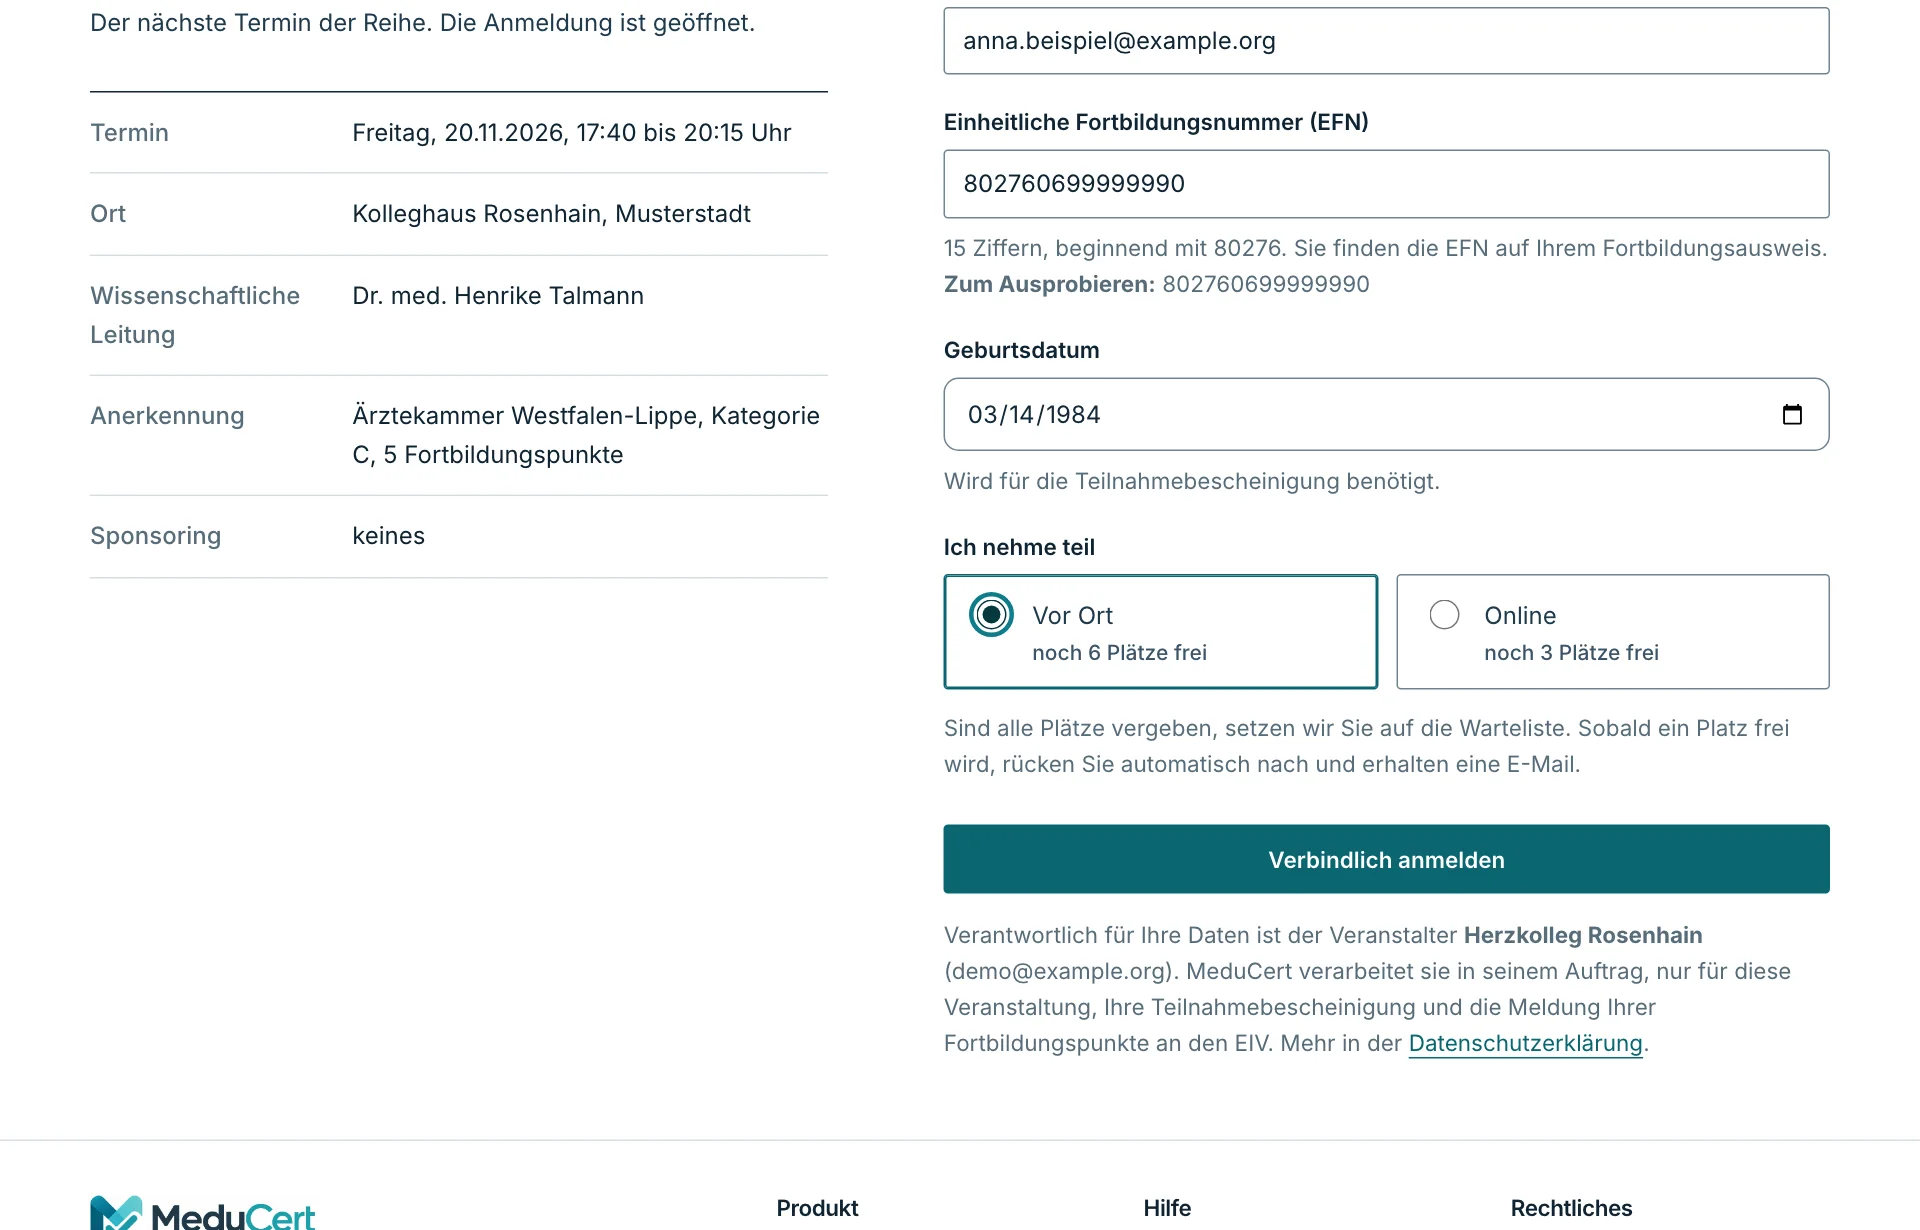The width and height of the screenshot is (1920, 1230).
Task: Focus the email field with anna.beispiel@example.org
Action: [x=1386, y=41]
